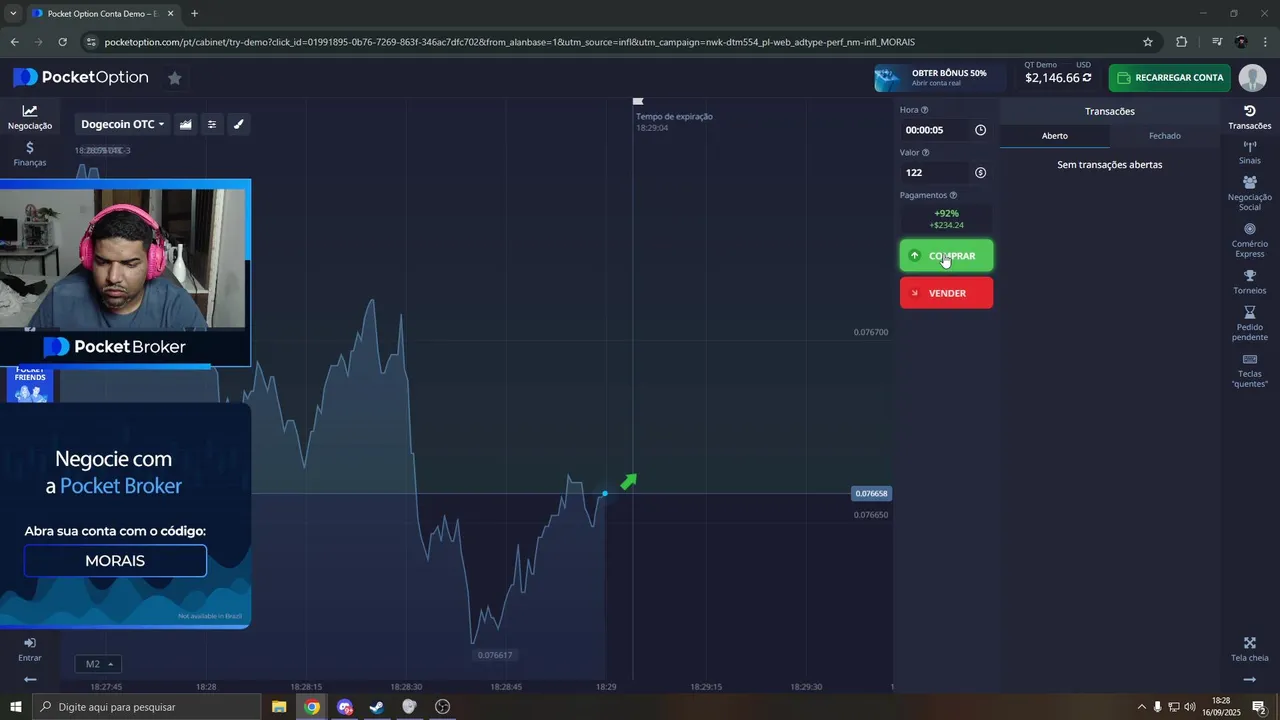Open File Explorer from taskbar
This screenshot has height=720, width=1280.
[x=279, y=707]
